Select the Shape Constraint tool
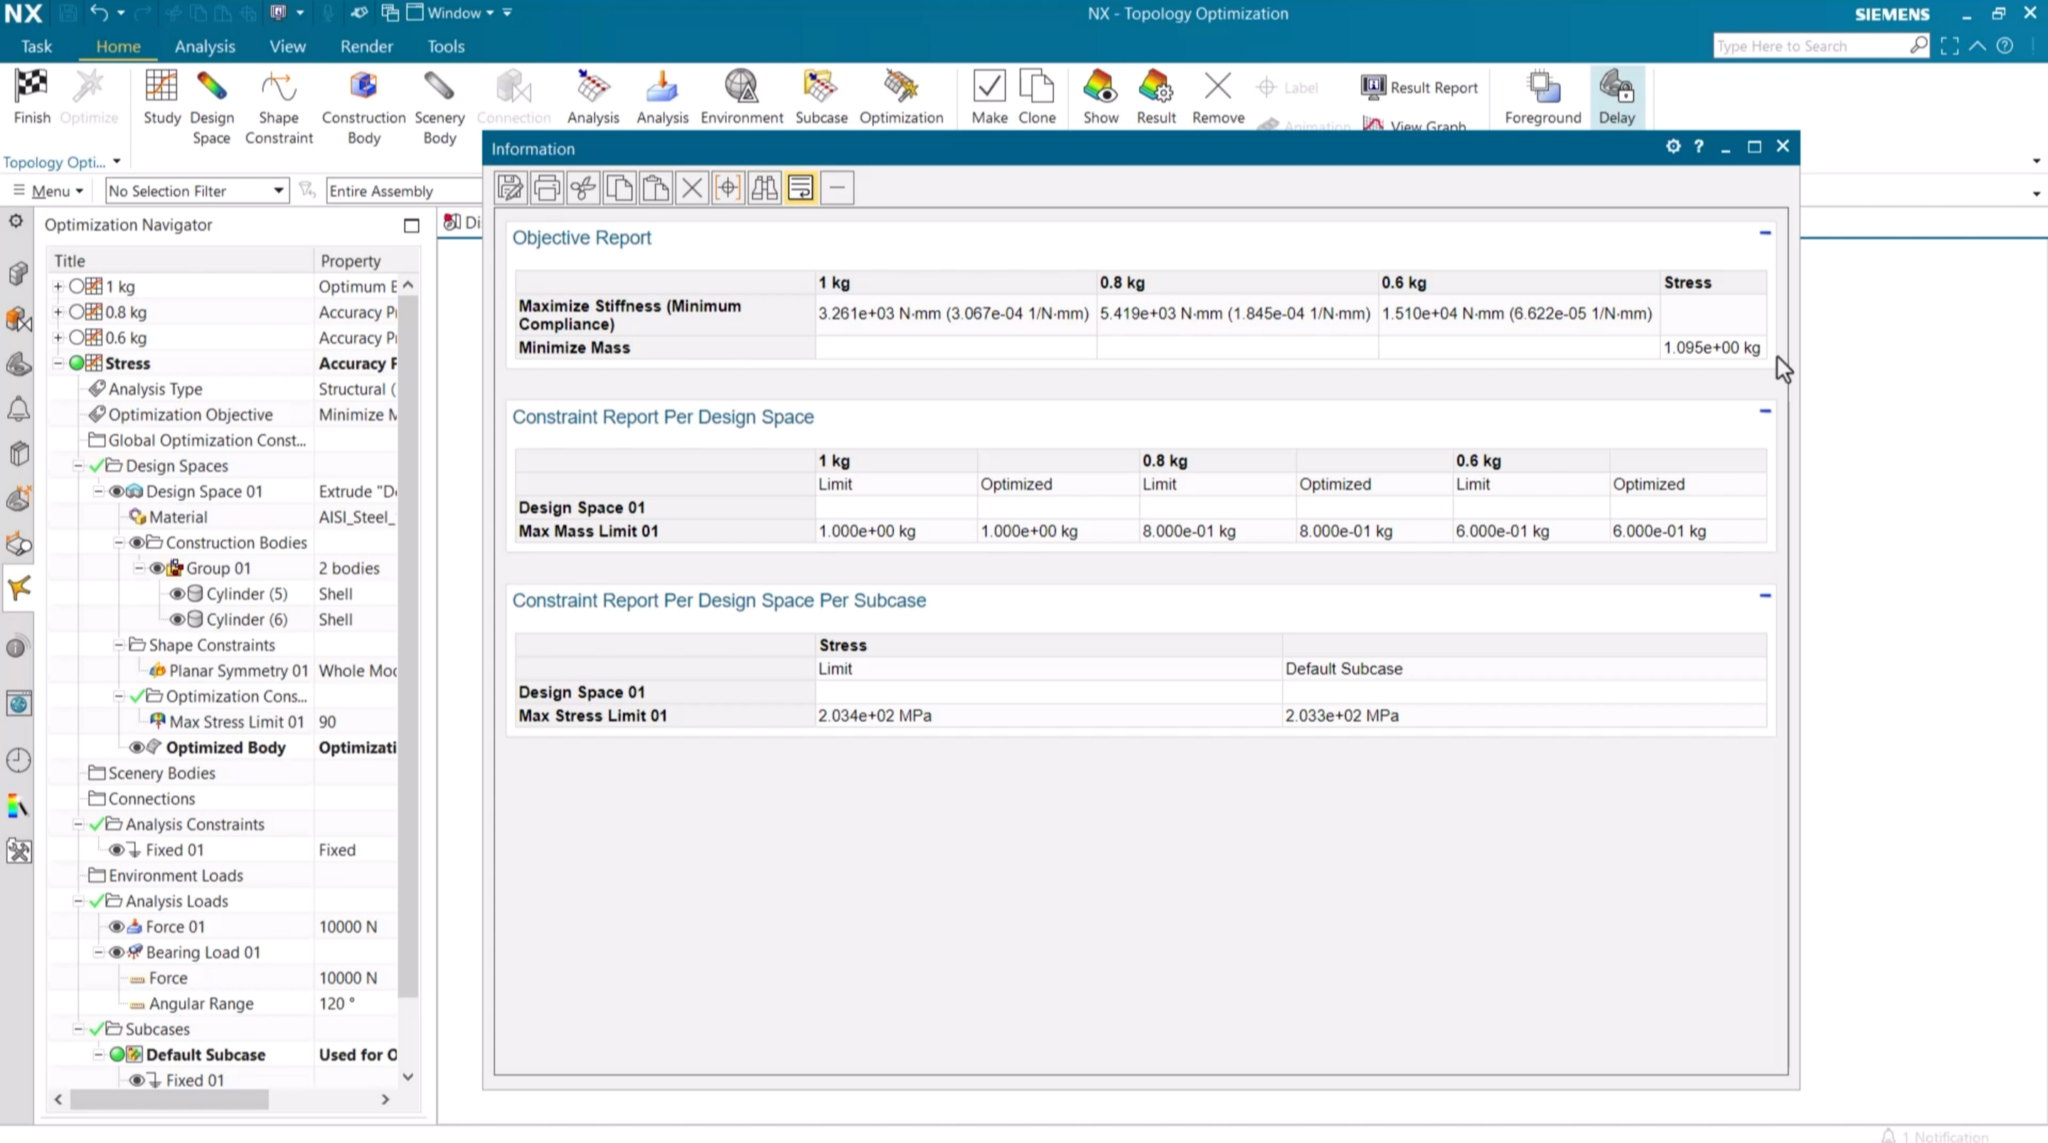 coord(278,88)
